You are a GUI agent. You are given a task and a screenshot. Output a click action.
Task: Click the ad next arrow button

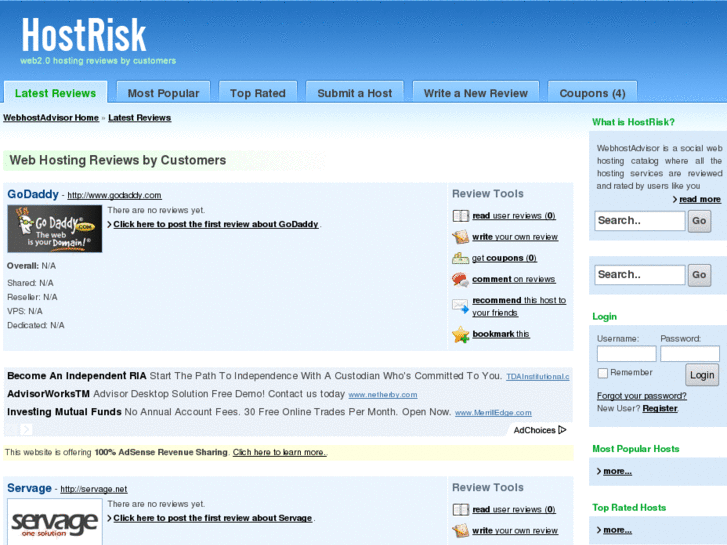[26, 430]
